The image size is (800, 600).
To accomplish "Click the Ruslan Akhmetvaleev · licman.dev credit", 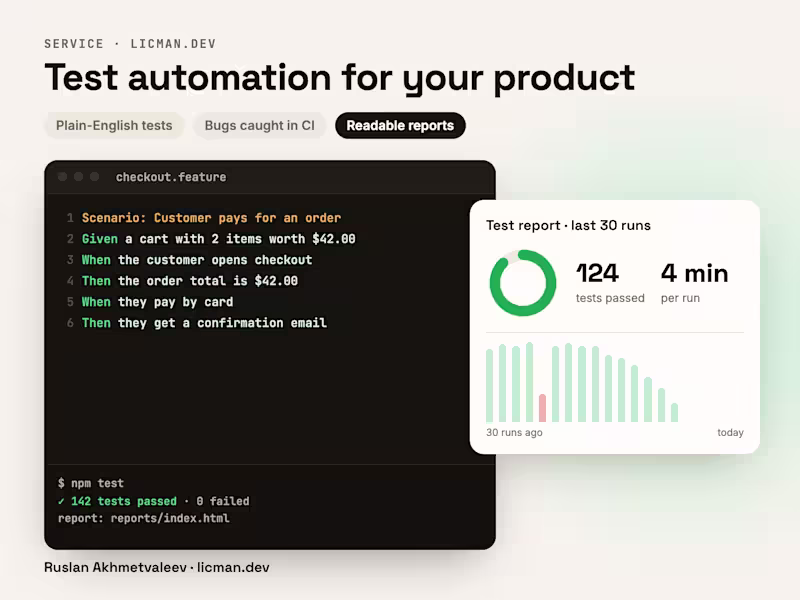I will pos(157,567).
